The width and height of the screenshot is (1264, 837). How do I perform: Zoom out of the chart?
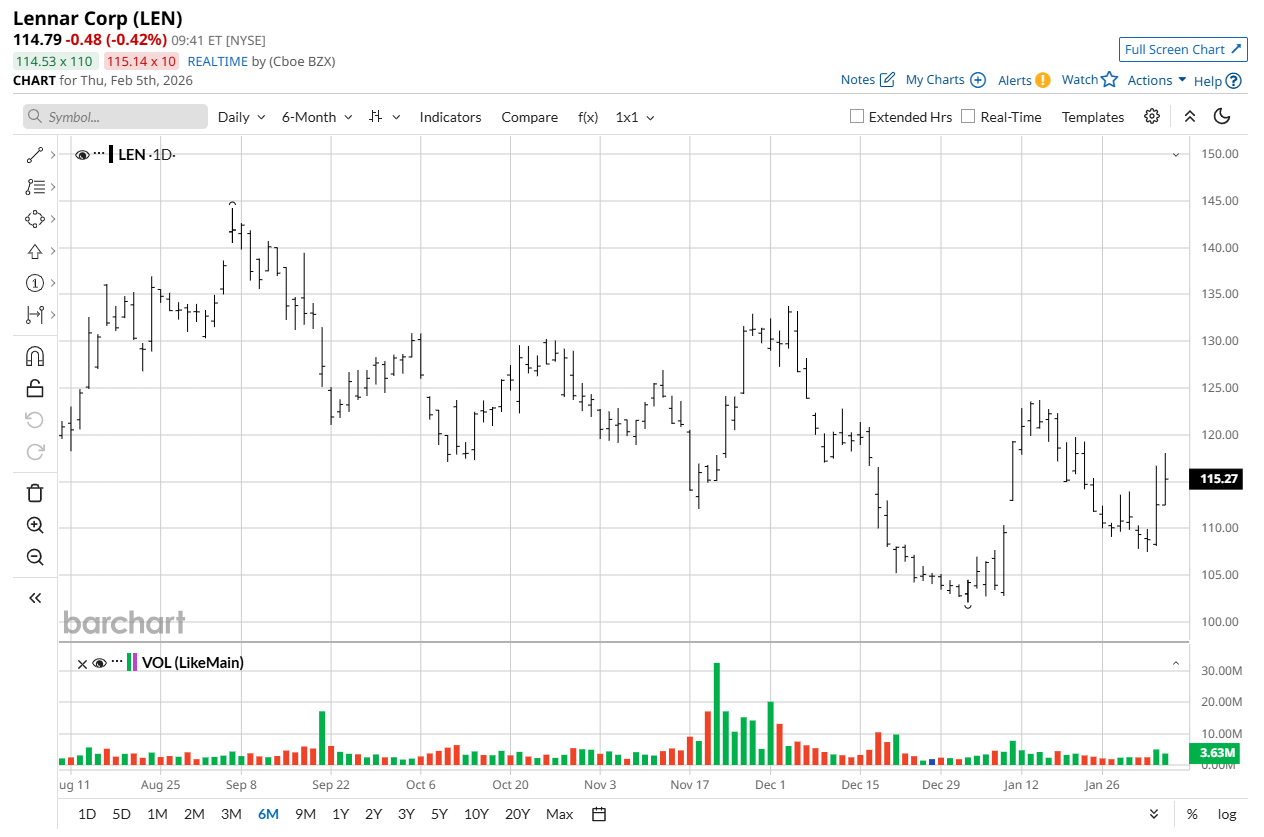(35, 557)
